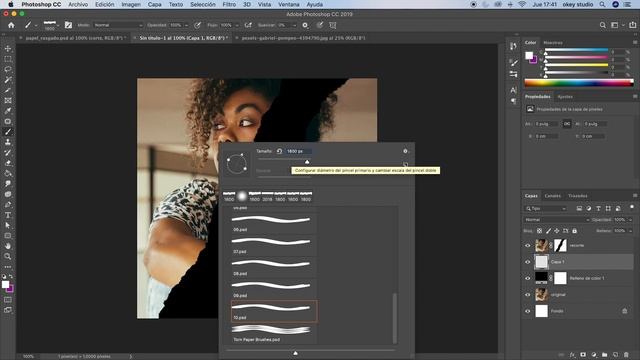Open brush settings panel icon in options bar

click(68, 25)
